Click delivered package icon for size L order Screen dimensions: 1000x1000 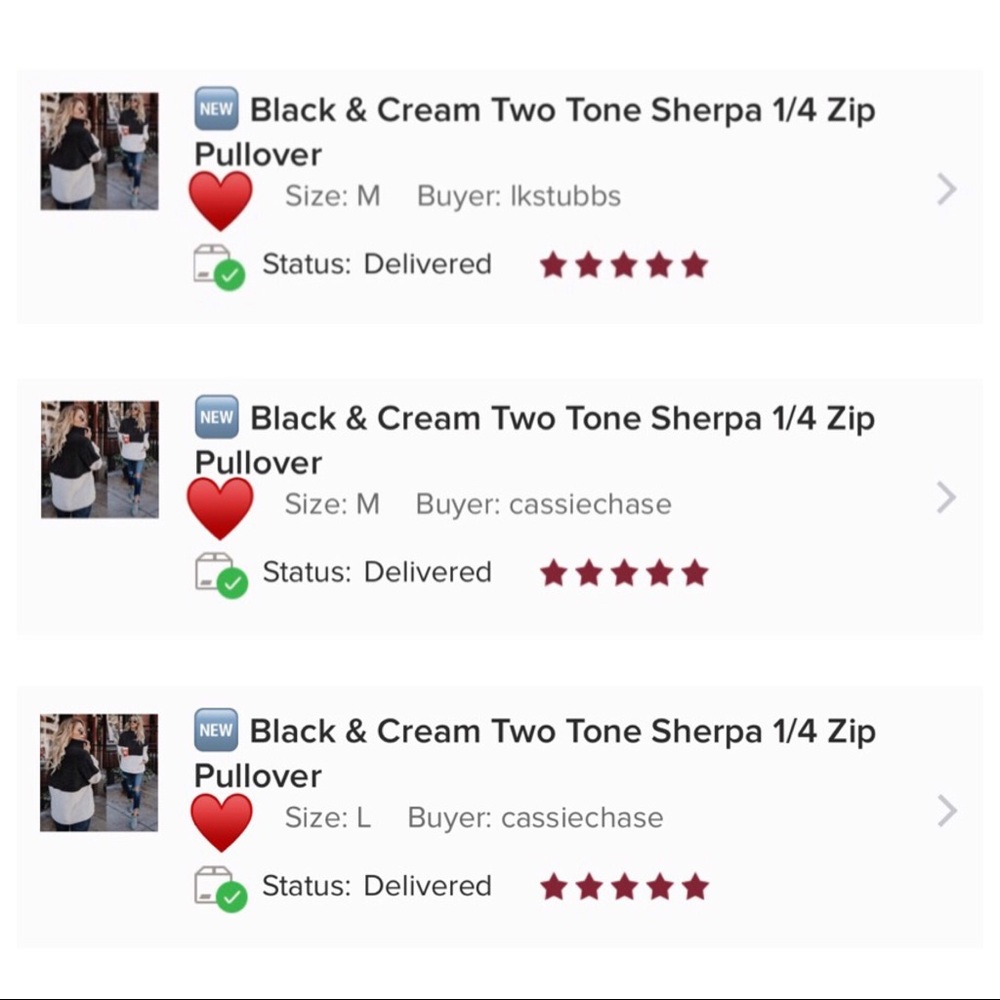[x=221, y=888]
